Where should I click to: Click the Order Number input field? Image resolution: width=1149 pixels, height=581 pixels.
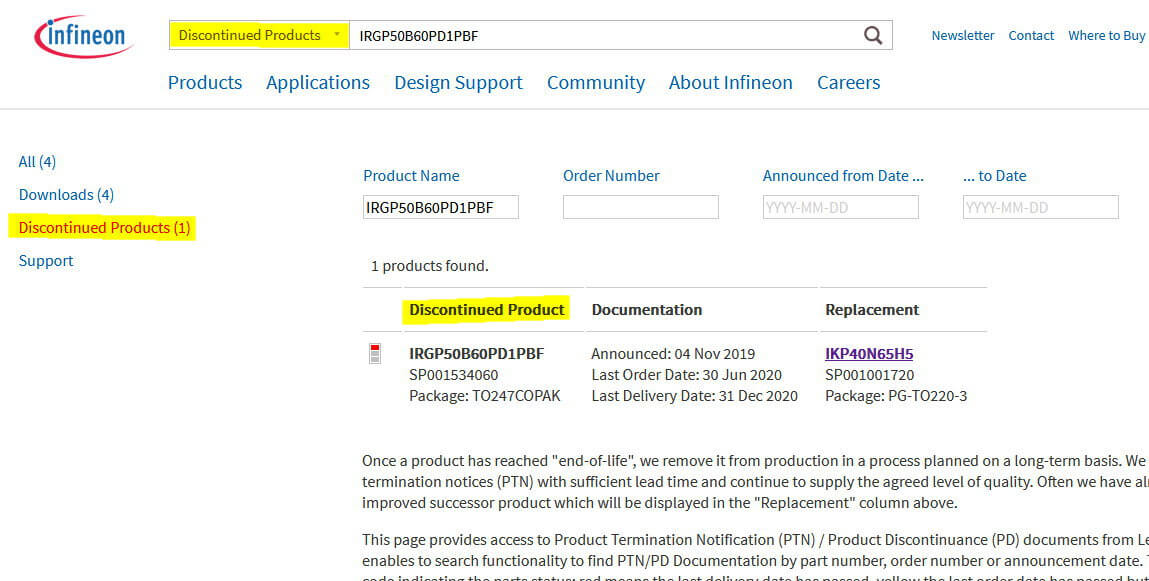tap(640, 207)
